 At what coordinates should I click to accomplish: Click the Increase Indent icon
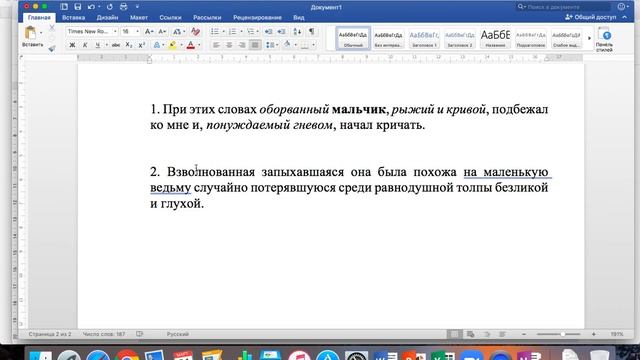pyautogui.click(x=281, y=31)
